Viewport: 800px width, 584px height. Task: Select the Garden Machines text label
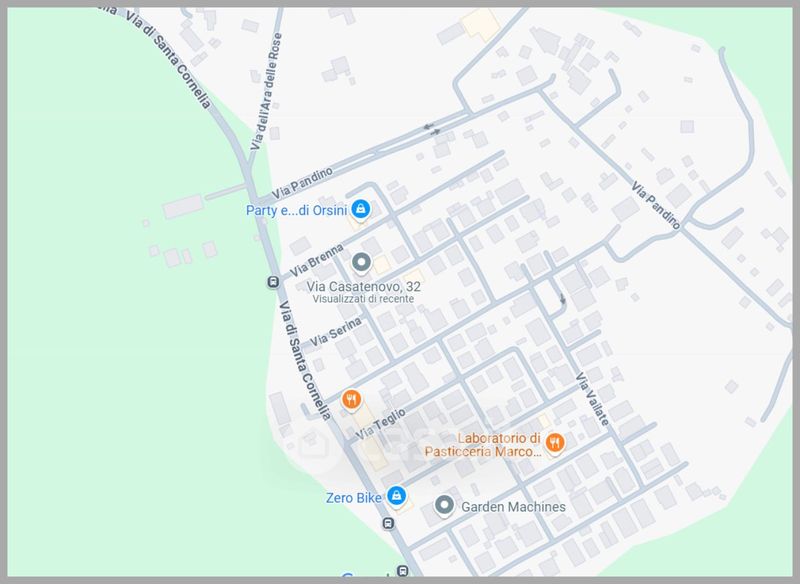[512, 507]
